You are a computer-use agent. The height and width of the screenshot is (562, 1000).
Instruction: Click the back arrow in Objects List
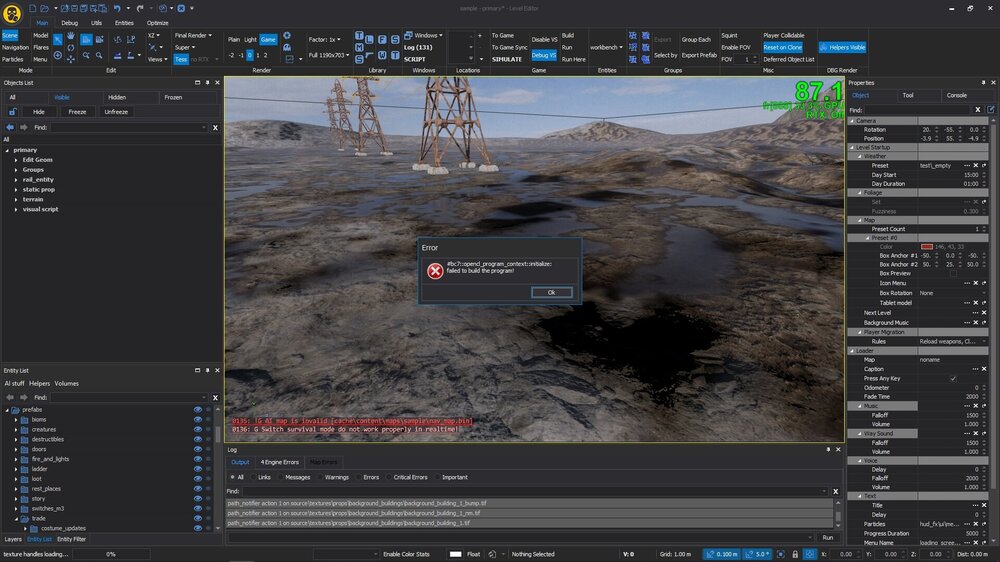coord(10,128)
